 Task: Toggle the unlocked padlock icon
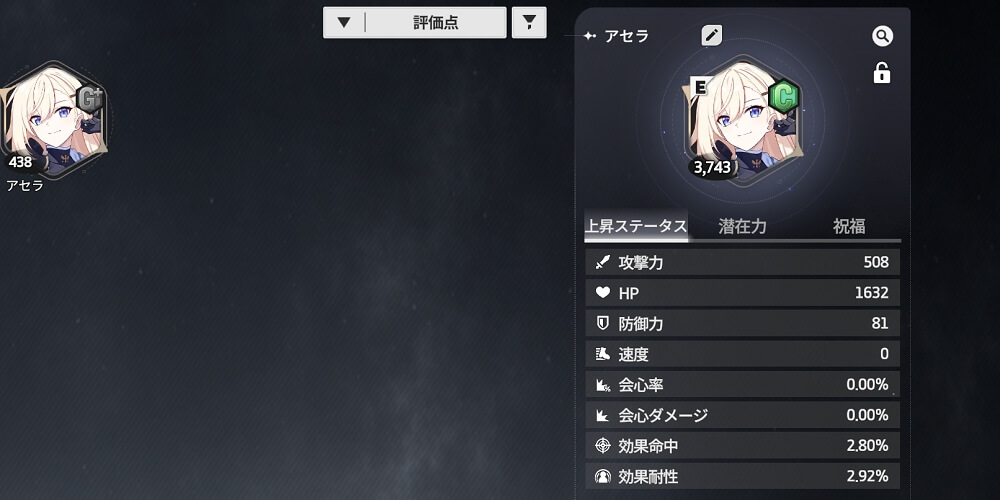[882, 72]
